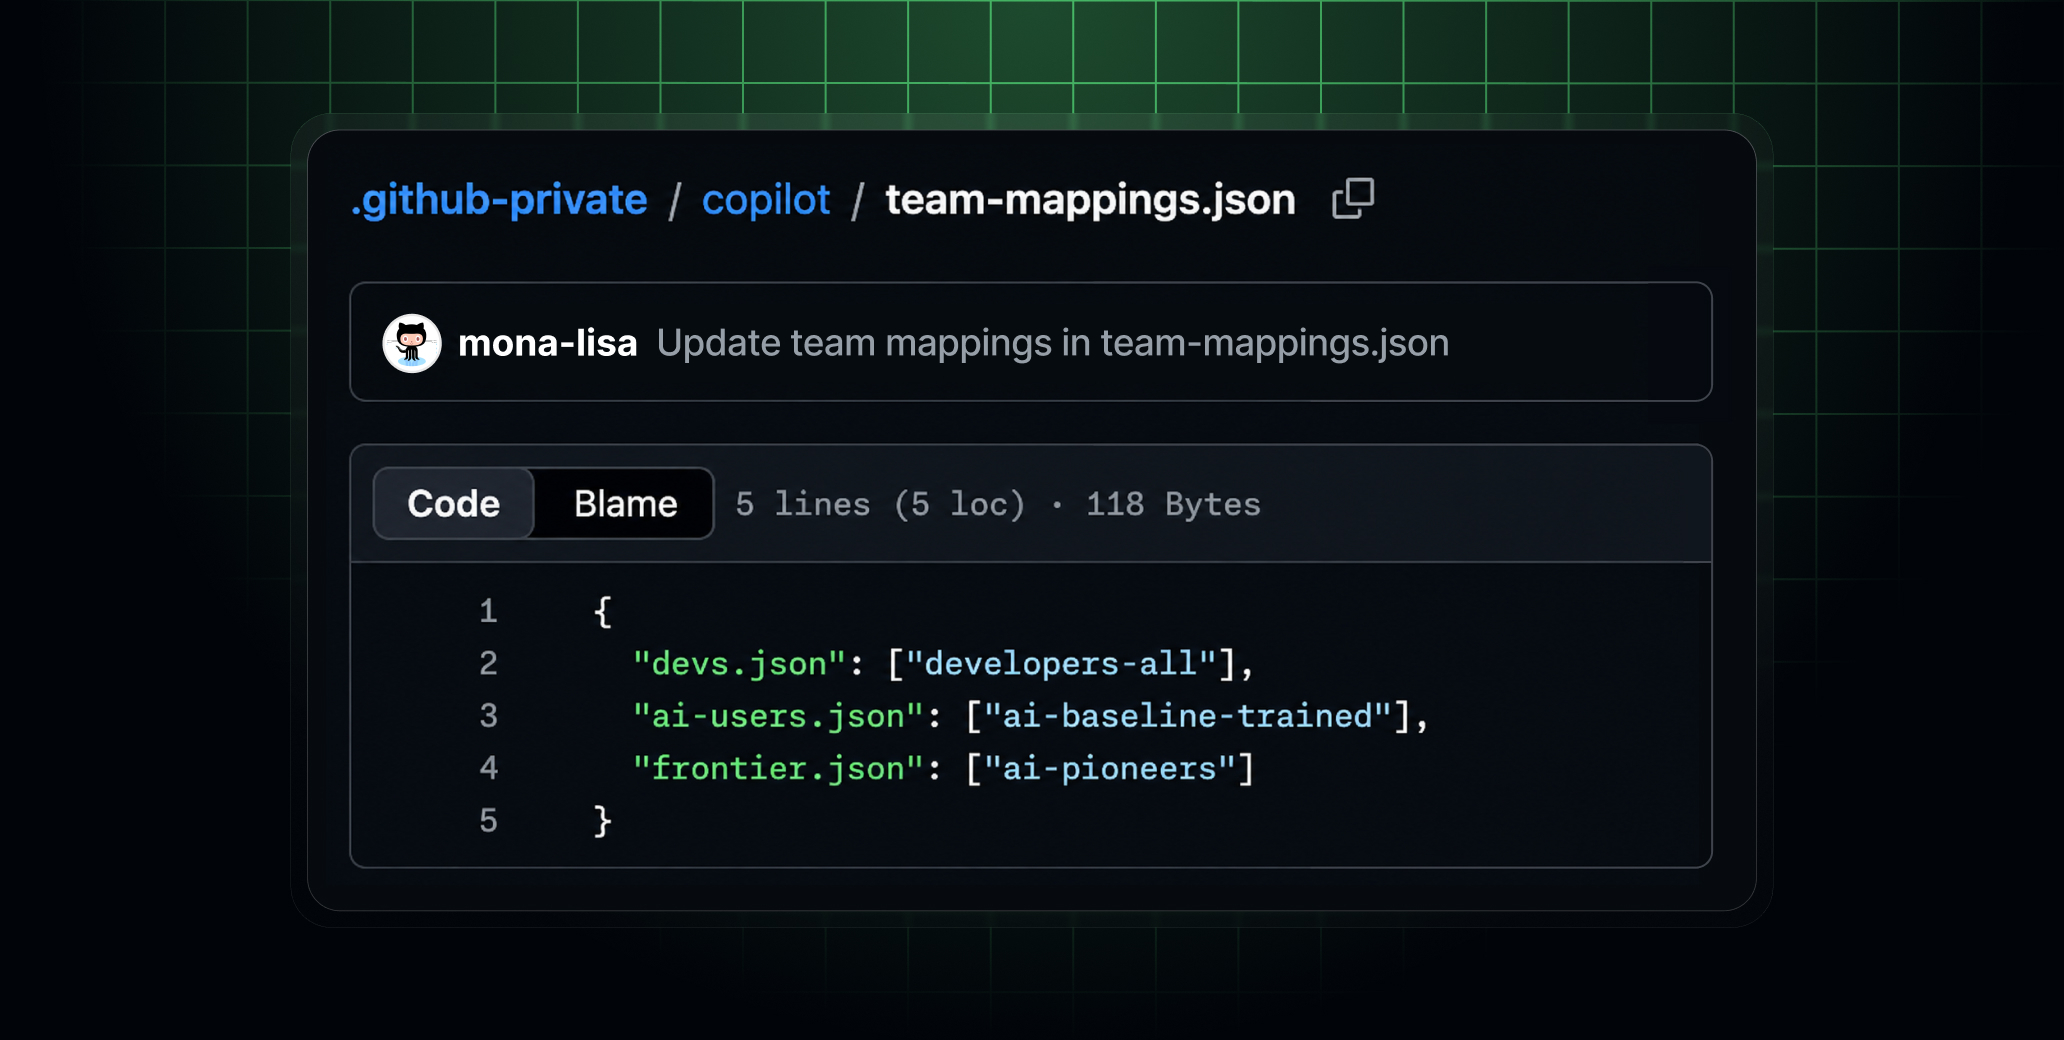Open the .github-private repository link

pos(499,200)
